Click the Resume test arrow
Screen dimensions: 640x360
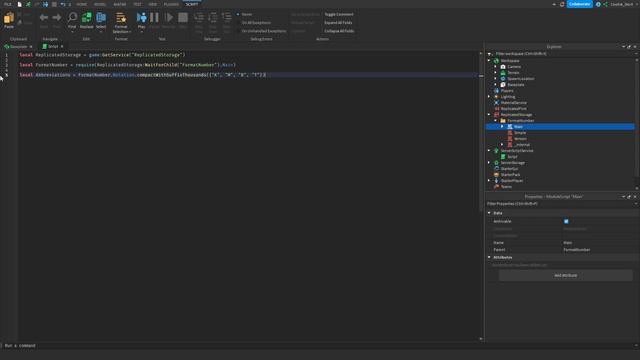(168, 17)
